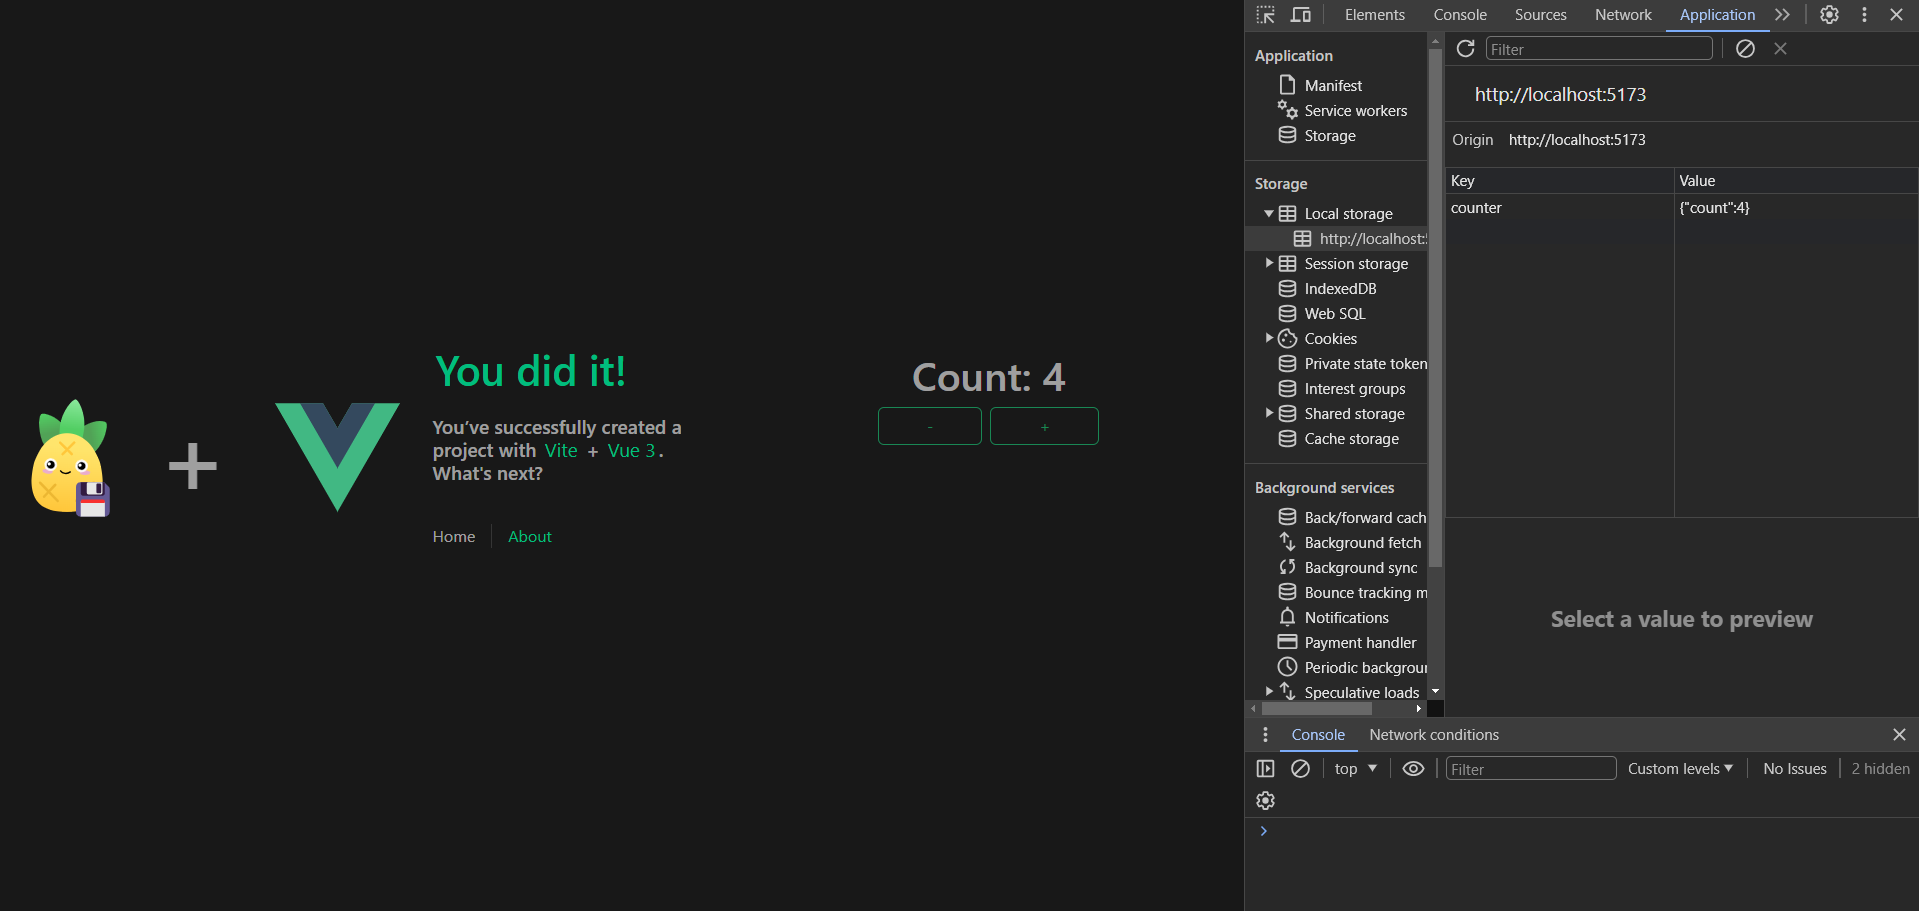Image resolution: width=1919 pixels, height=911 pixels.
Task: Focus the storage Filter input field
Action: [x=1599, y=49]
